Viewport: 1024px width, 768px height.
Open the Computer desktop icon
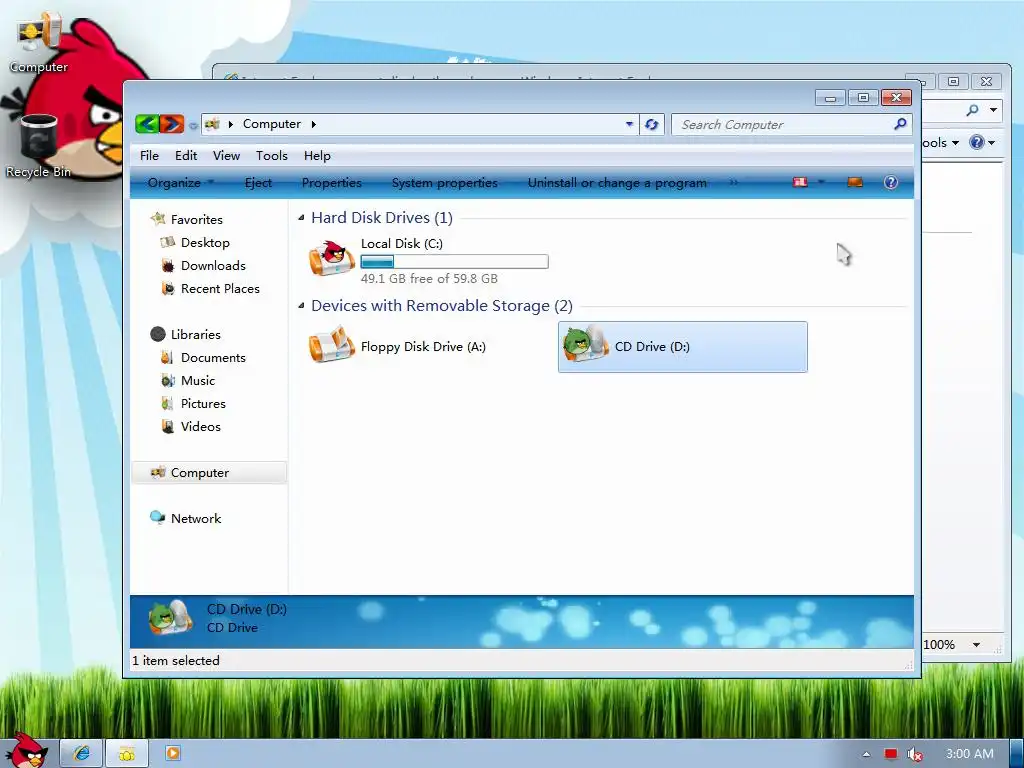39,41
